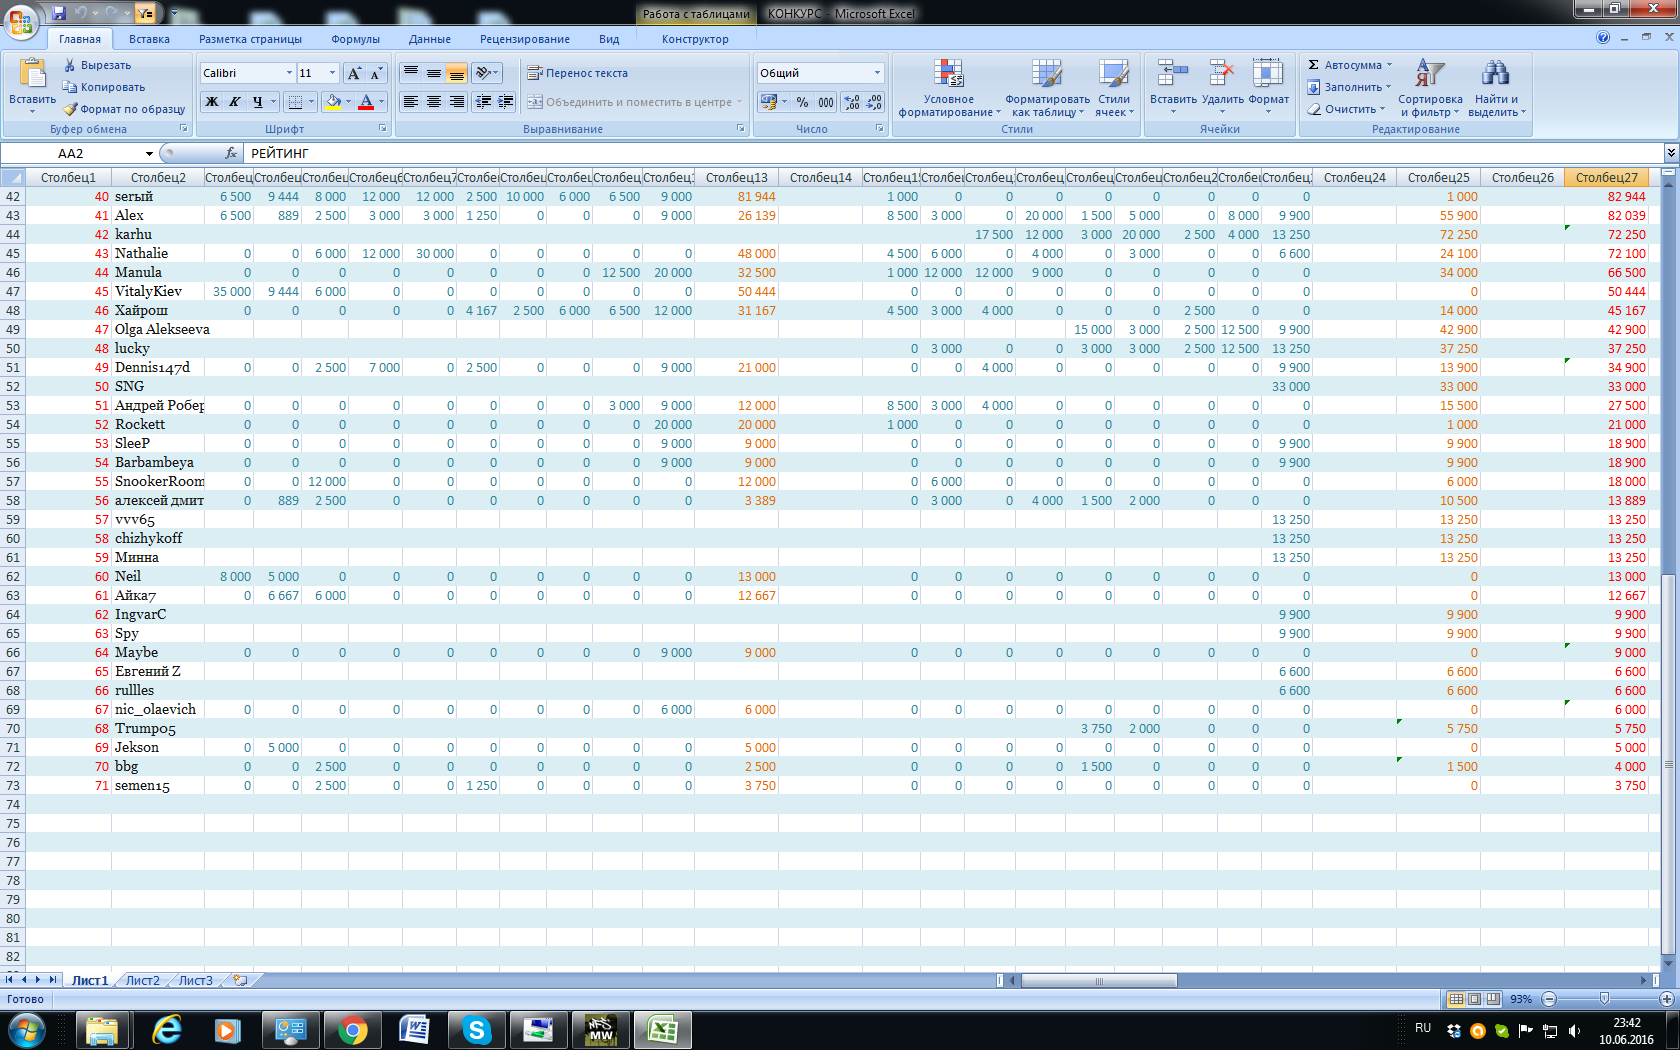Screen dimensions: 1680x1050
Task: Toggle italic (К) formatting
Action: click(x=235, y=102)
